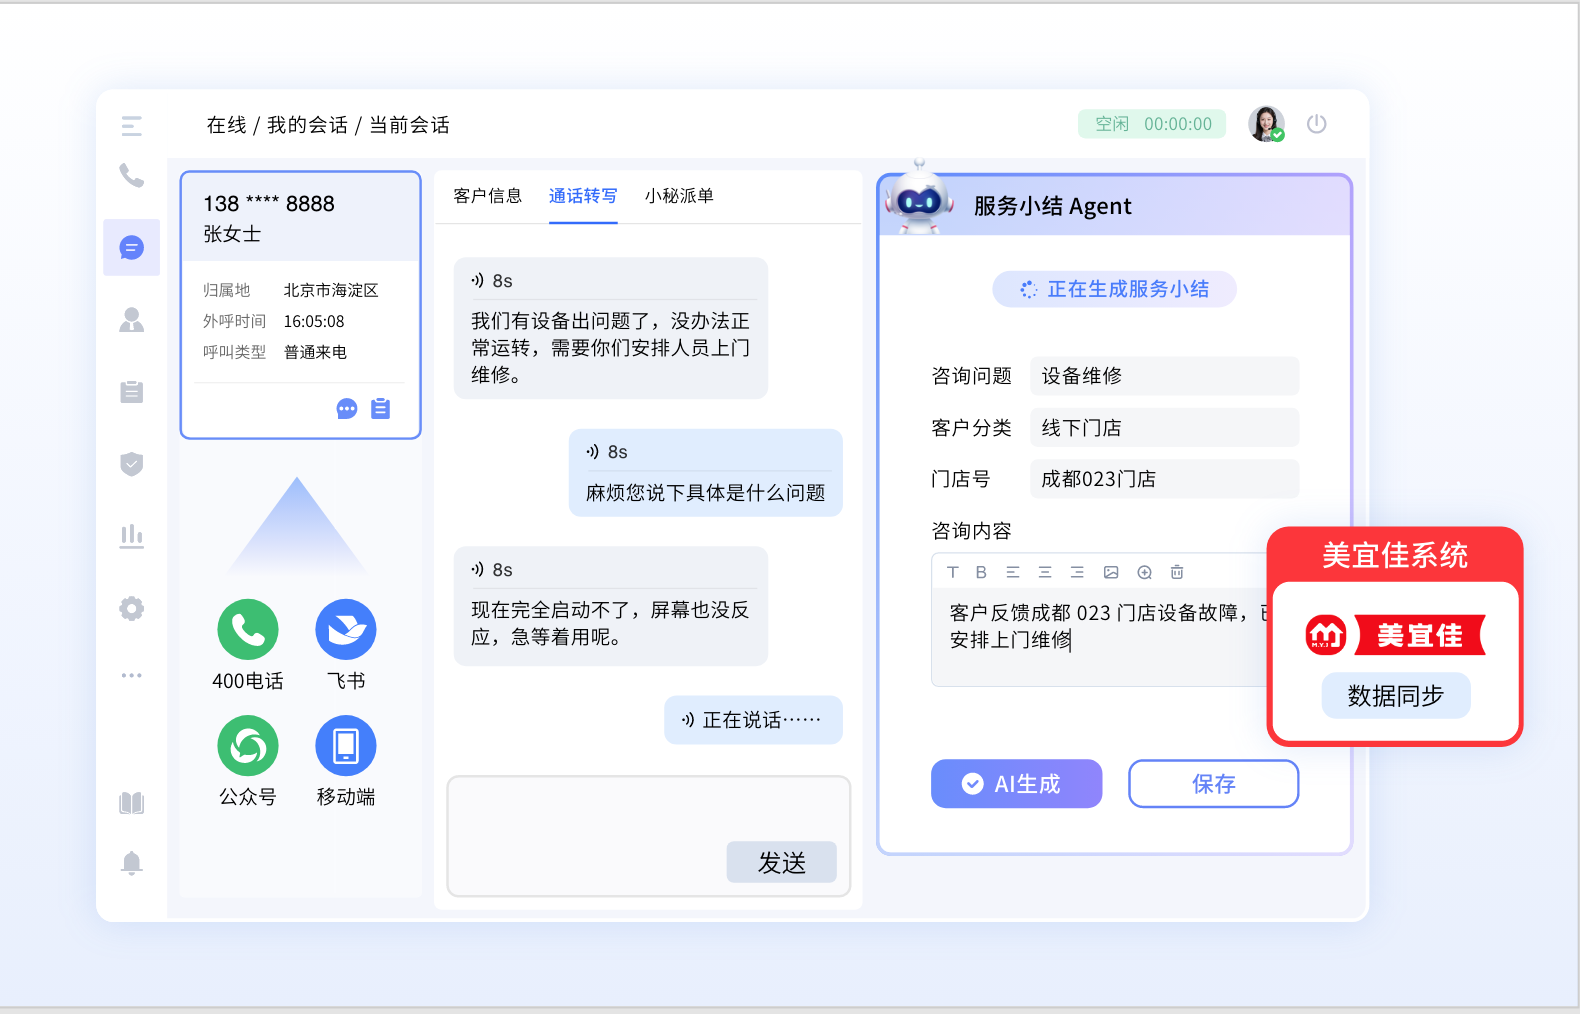The width and height of the screenshot is (1580, 1014).
Task: Select the 400电话 channel icon
Action: [248, 630]
